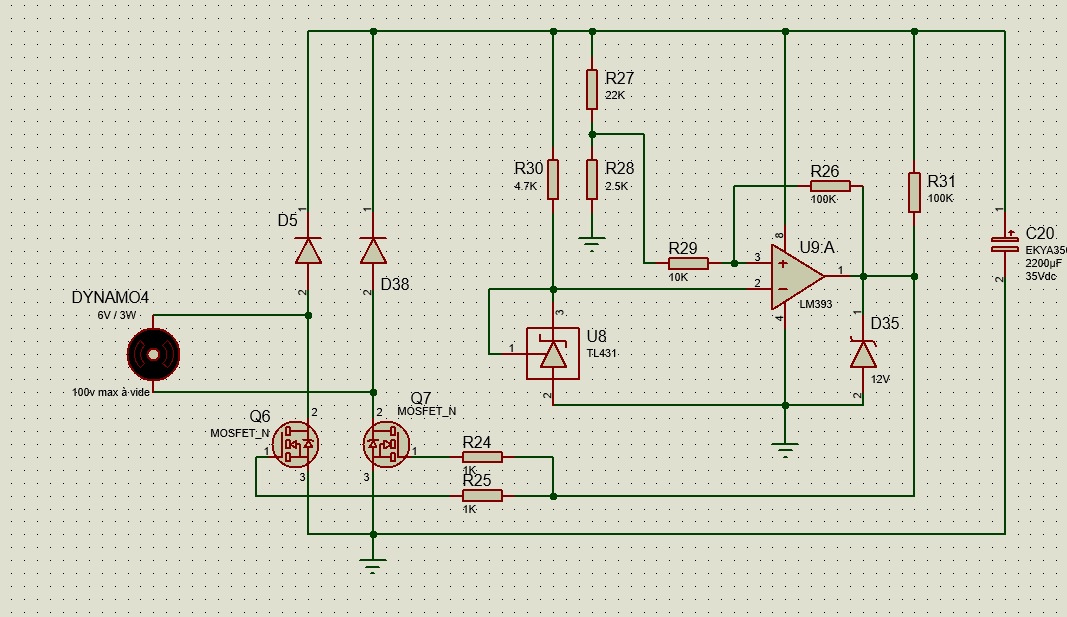1067x617 pixels.
Task: Select resistor R31 body
Action: pyautogui.click(x=915, y=193)
